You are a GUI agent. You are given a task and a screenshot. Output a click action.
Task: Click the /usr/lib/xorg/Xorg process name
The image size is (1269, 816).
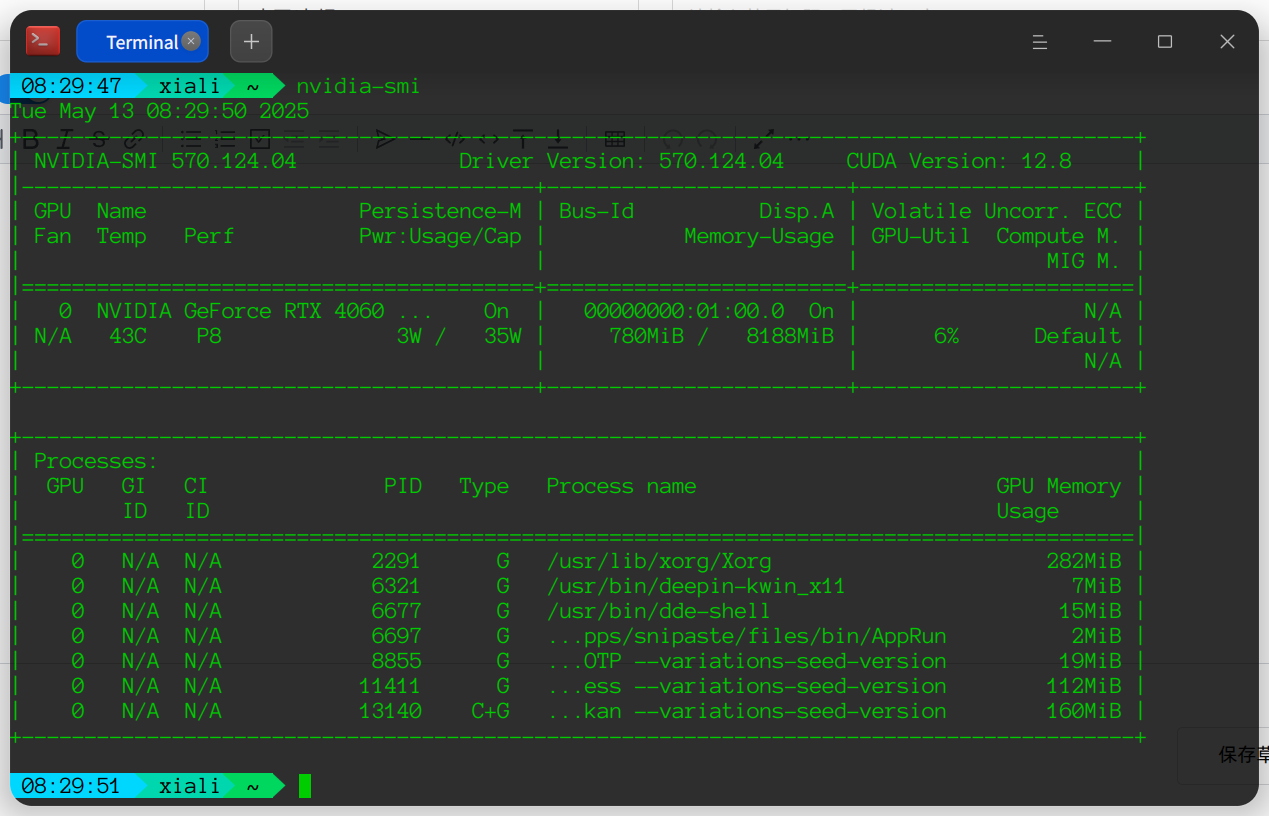659,561
